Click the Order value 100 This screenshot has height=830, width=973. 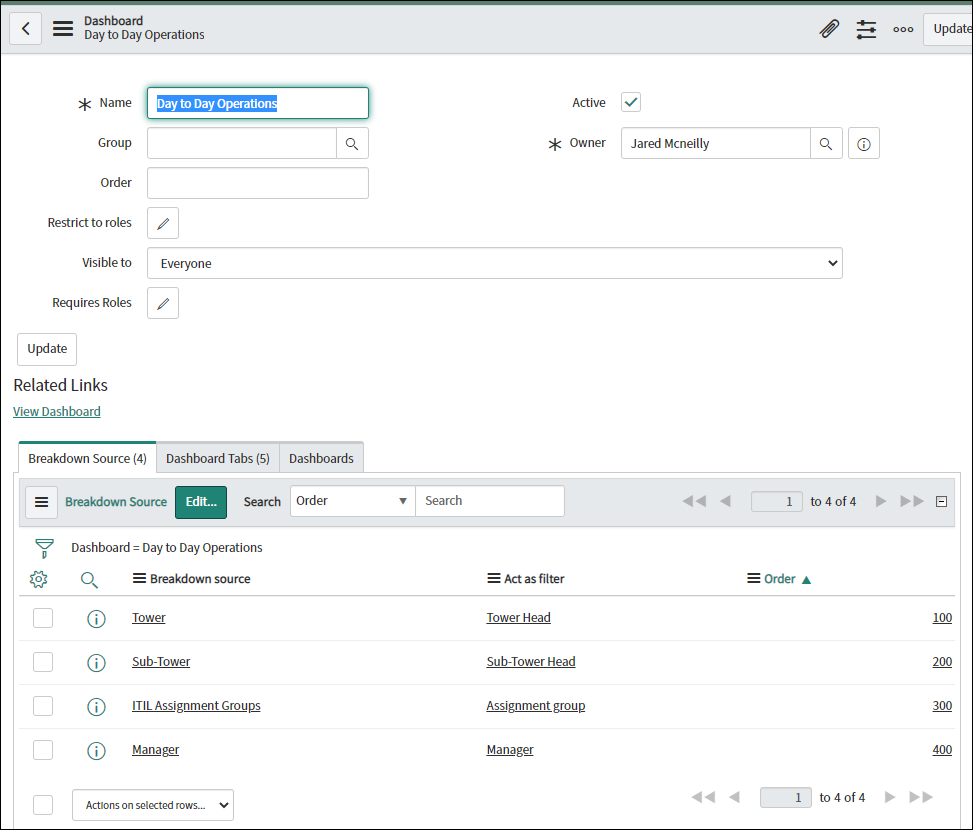coord(942,618)
